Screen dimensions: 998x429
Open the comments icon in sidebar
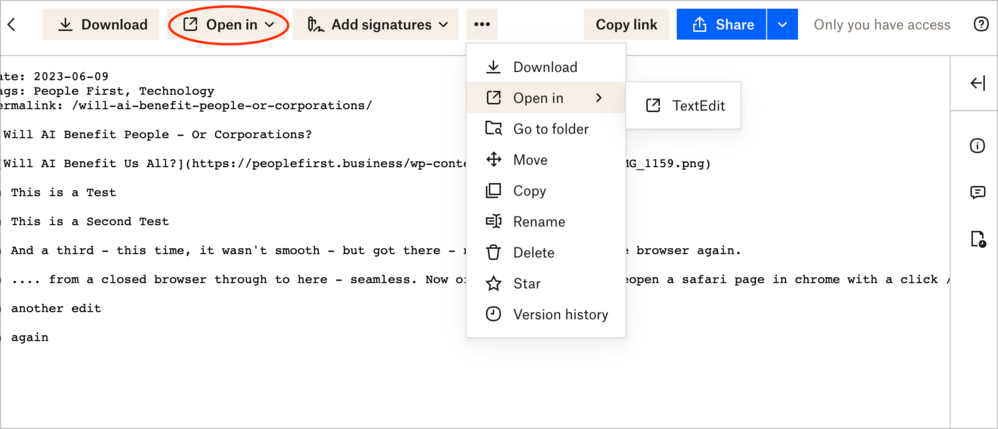tap(978, 193)
